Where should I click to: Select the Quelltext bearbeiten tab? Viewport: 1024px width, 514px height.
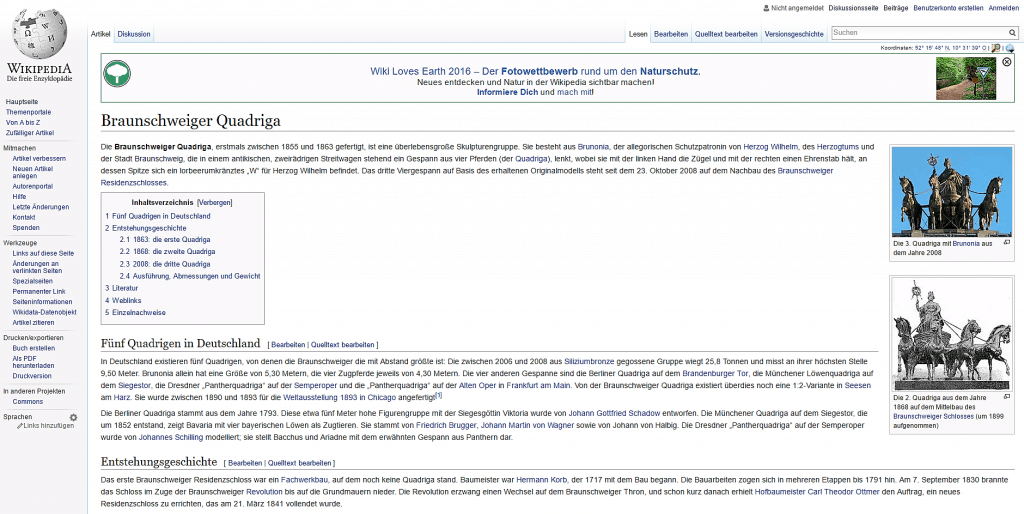tap(726, 34)
